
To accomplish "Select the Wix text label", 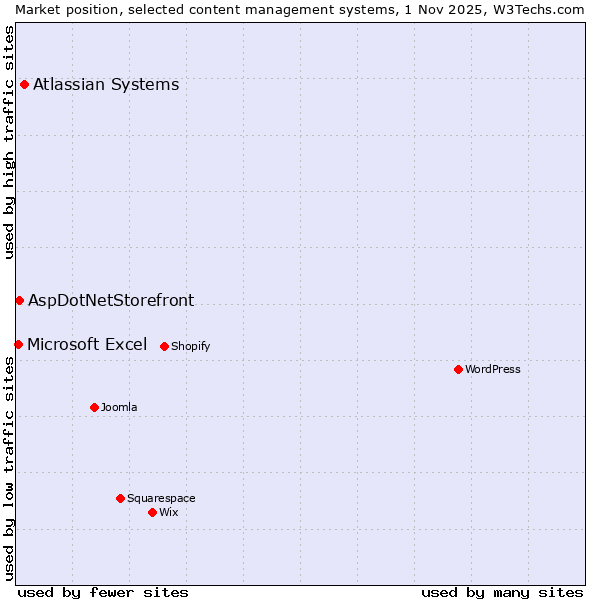I will 168,512.
